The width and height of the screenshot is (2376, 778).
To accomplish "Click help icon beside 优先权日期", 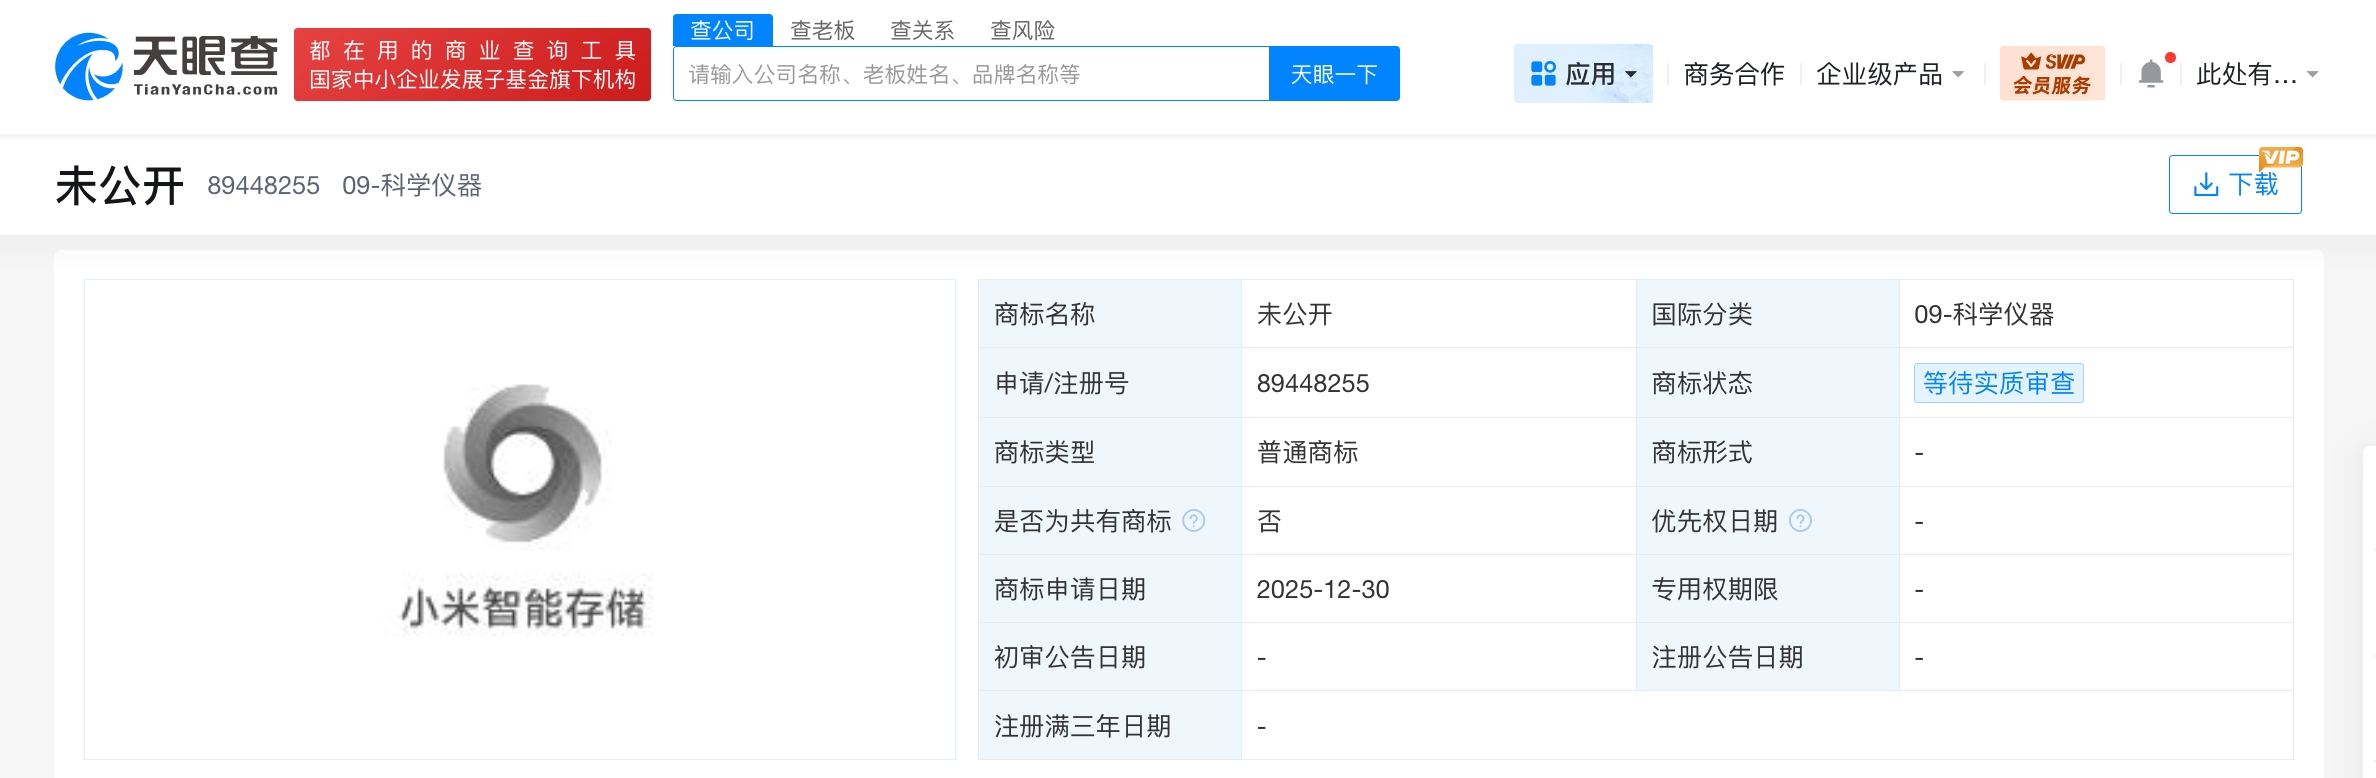I will [1800, 521].
